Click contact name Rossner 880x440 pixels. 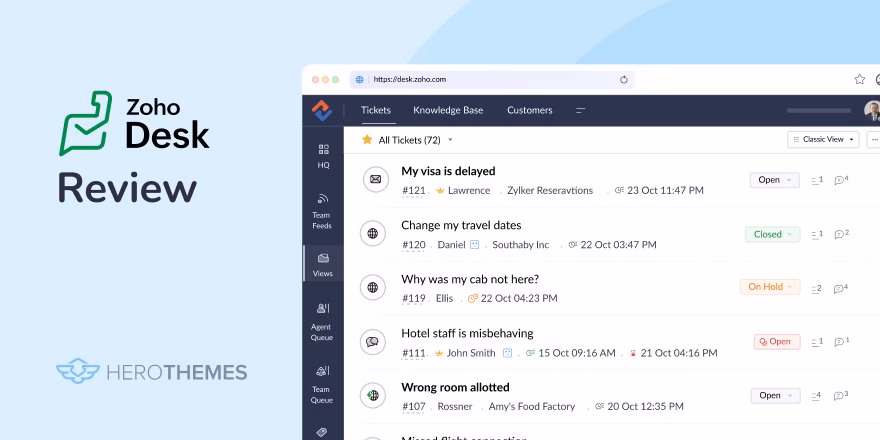(455, 406)
